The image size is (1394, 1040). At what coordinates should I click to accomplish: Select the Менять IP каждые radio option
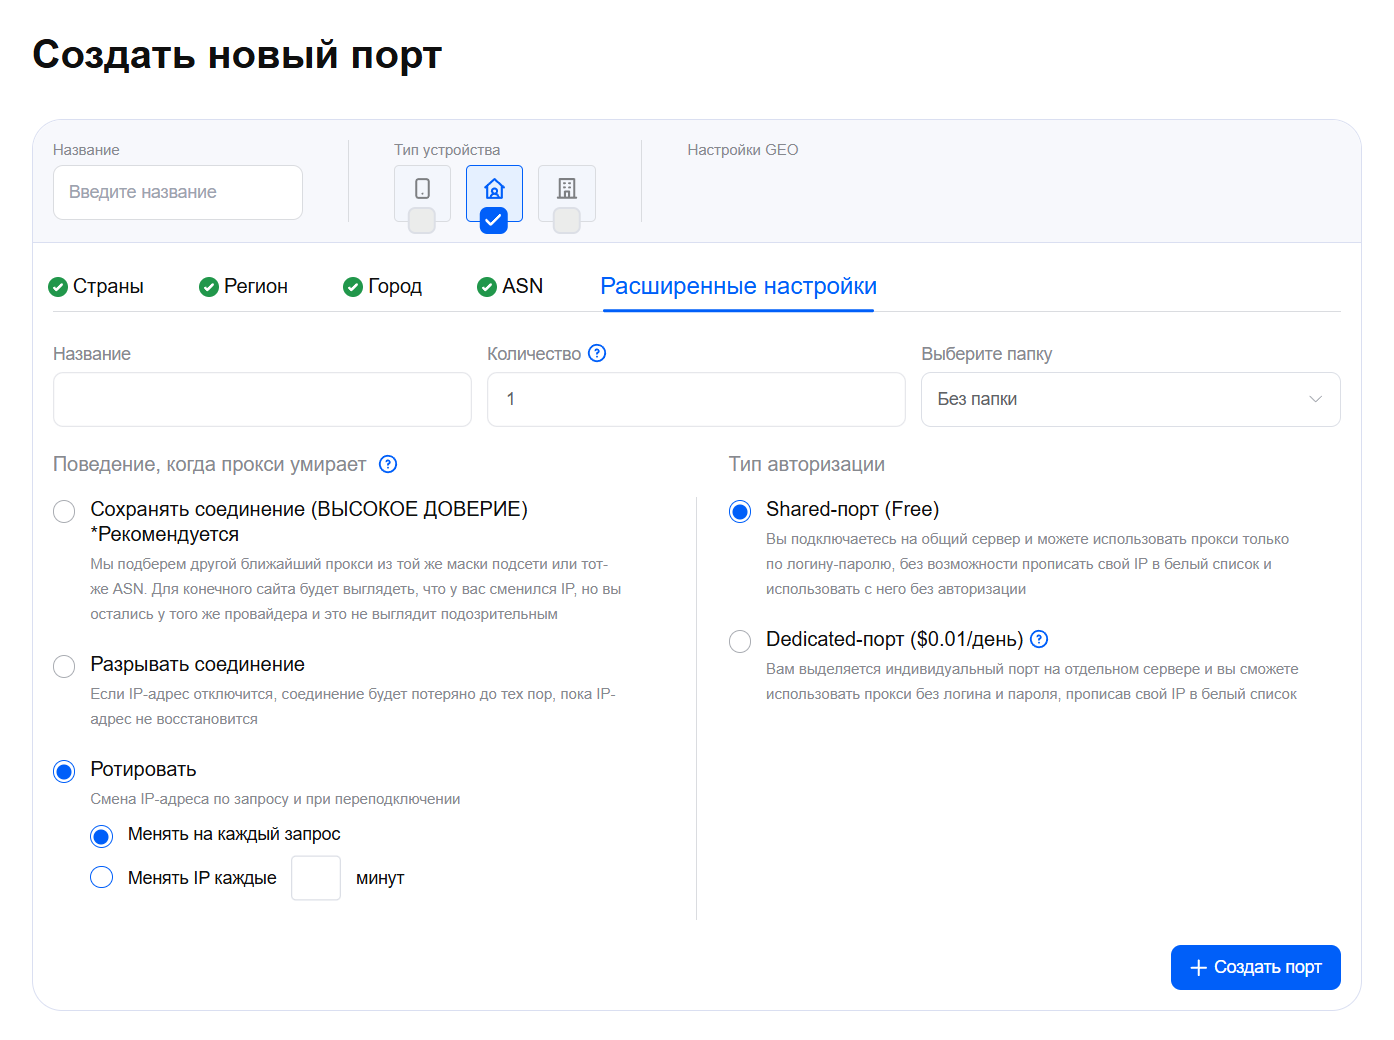pos(102,877)
